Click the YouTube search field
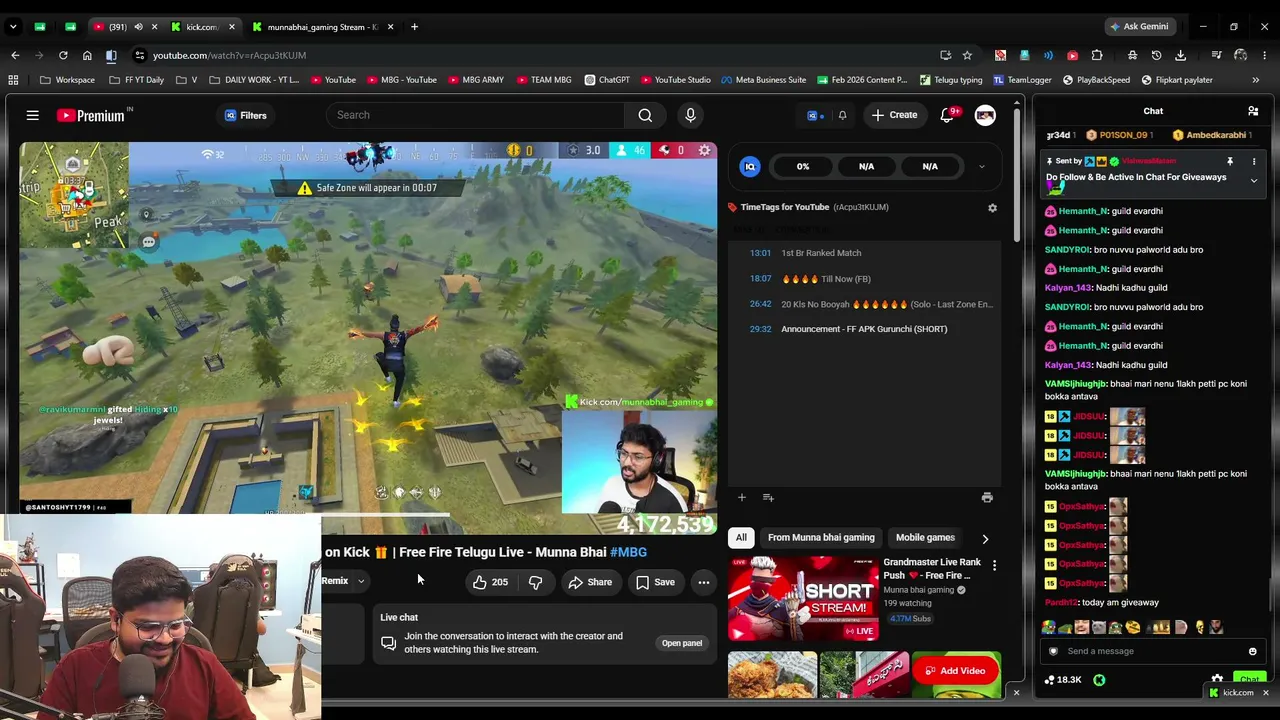 pos(477,115)
